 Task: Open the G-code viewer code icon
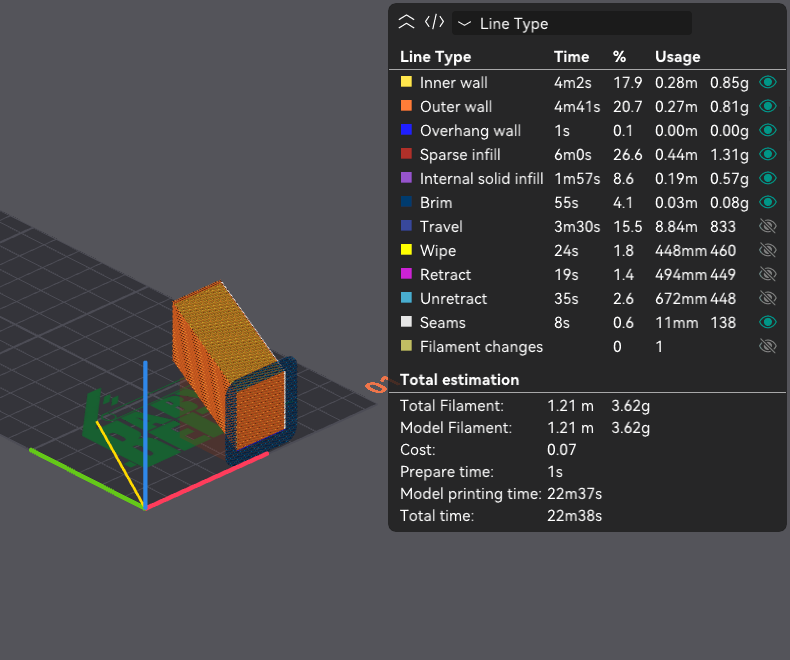click(x=434, y=23)
